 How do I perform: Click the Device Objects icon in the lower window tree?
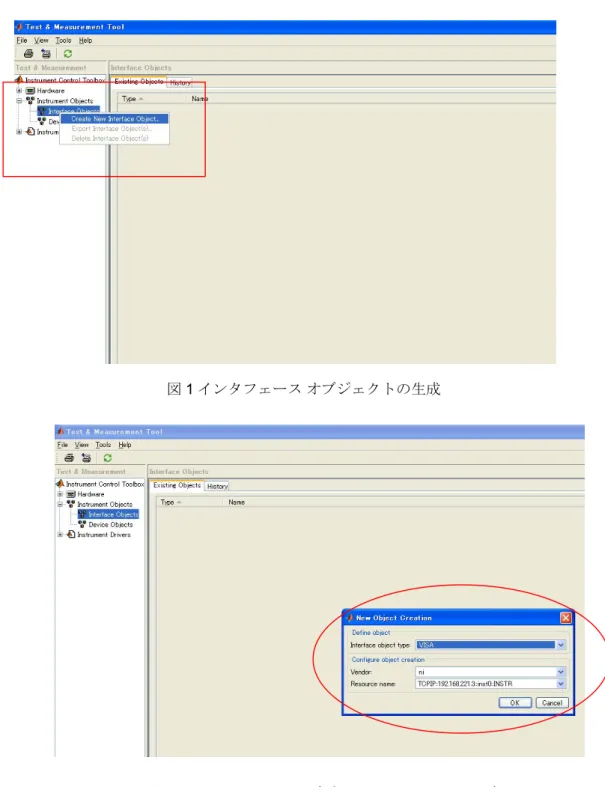point(82,524)
